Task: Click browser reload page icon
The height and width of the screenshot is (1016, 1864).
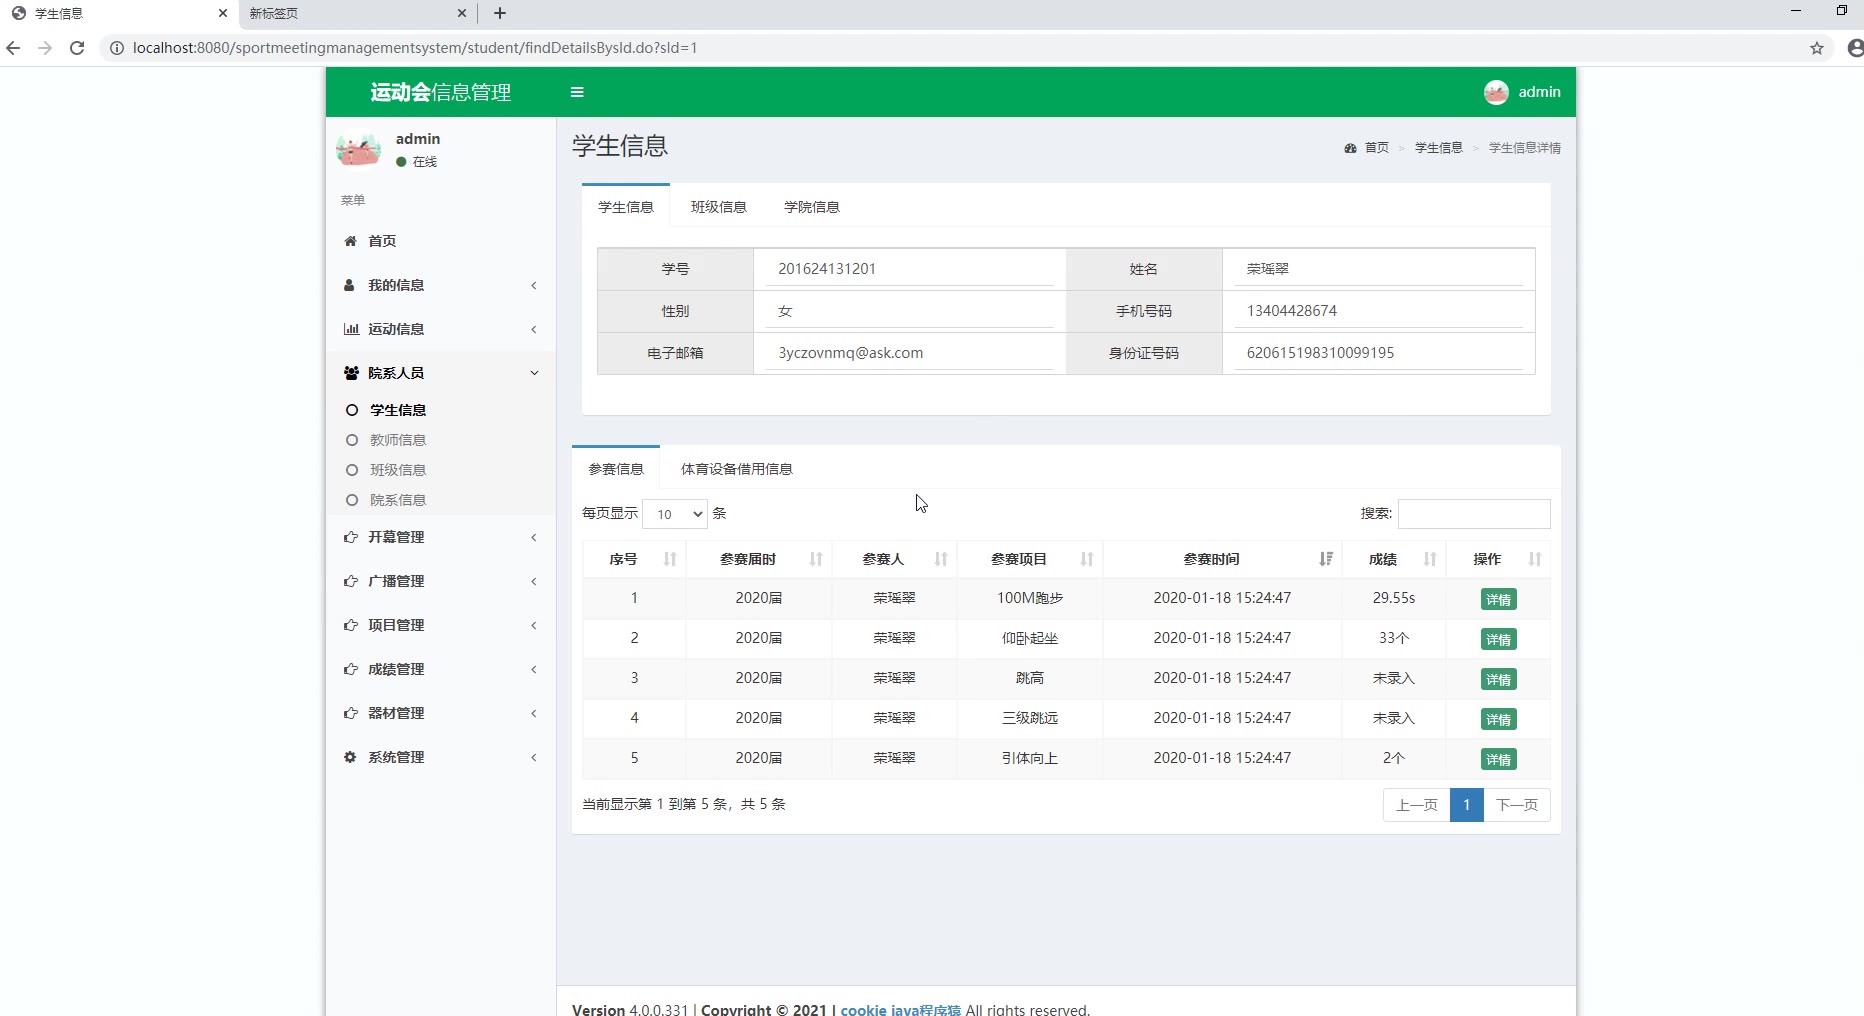Action: (x=77, y=48)
